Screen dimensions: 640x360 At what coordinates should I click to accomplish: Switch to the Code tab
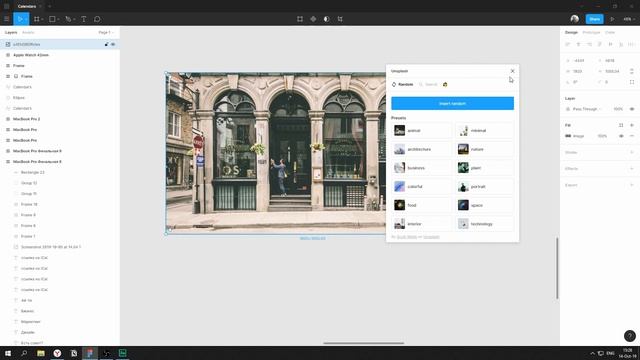(x=610, y=32)
